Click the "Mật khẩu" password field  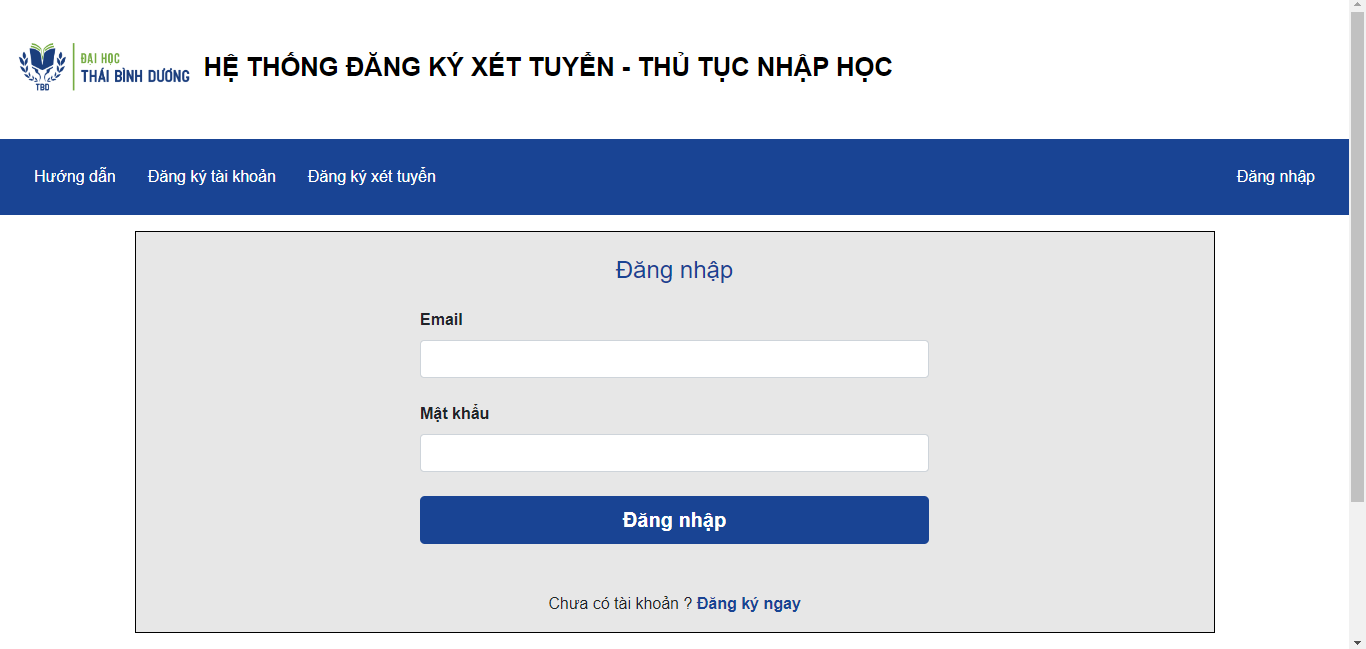pyautogui.click(x=674, y=452)
